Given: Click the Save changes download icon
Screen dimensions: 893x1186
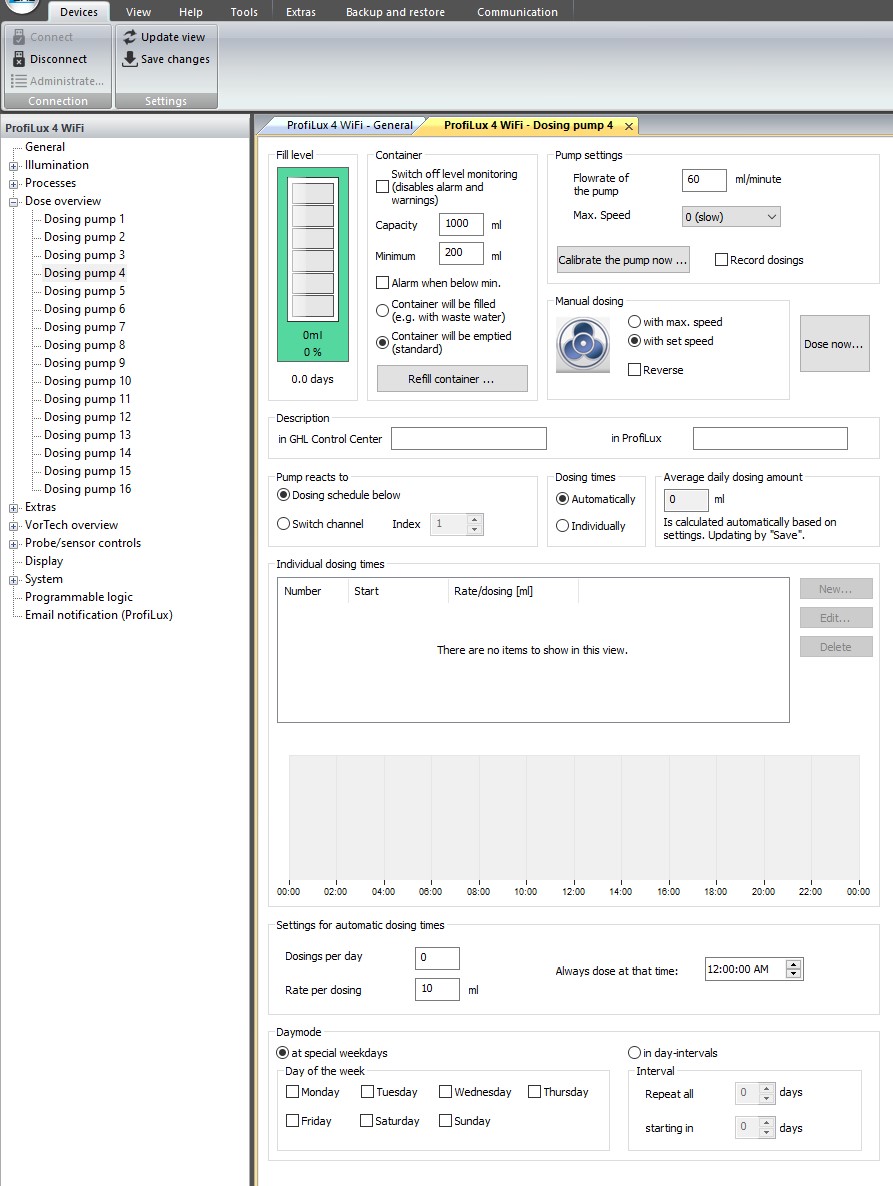Looking at the screenshot, I should click(130, 58).
